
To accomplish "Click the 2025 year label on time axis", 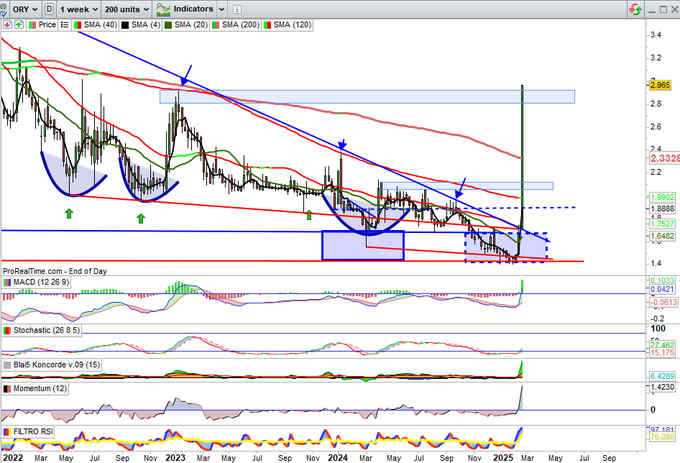I will tap(503, 458).
